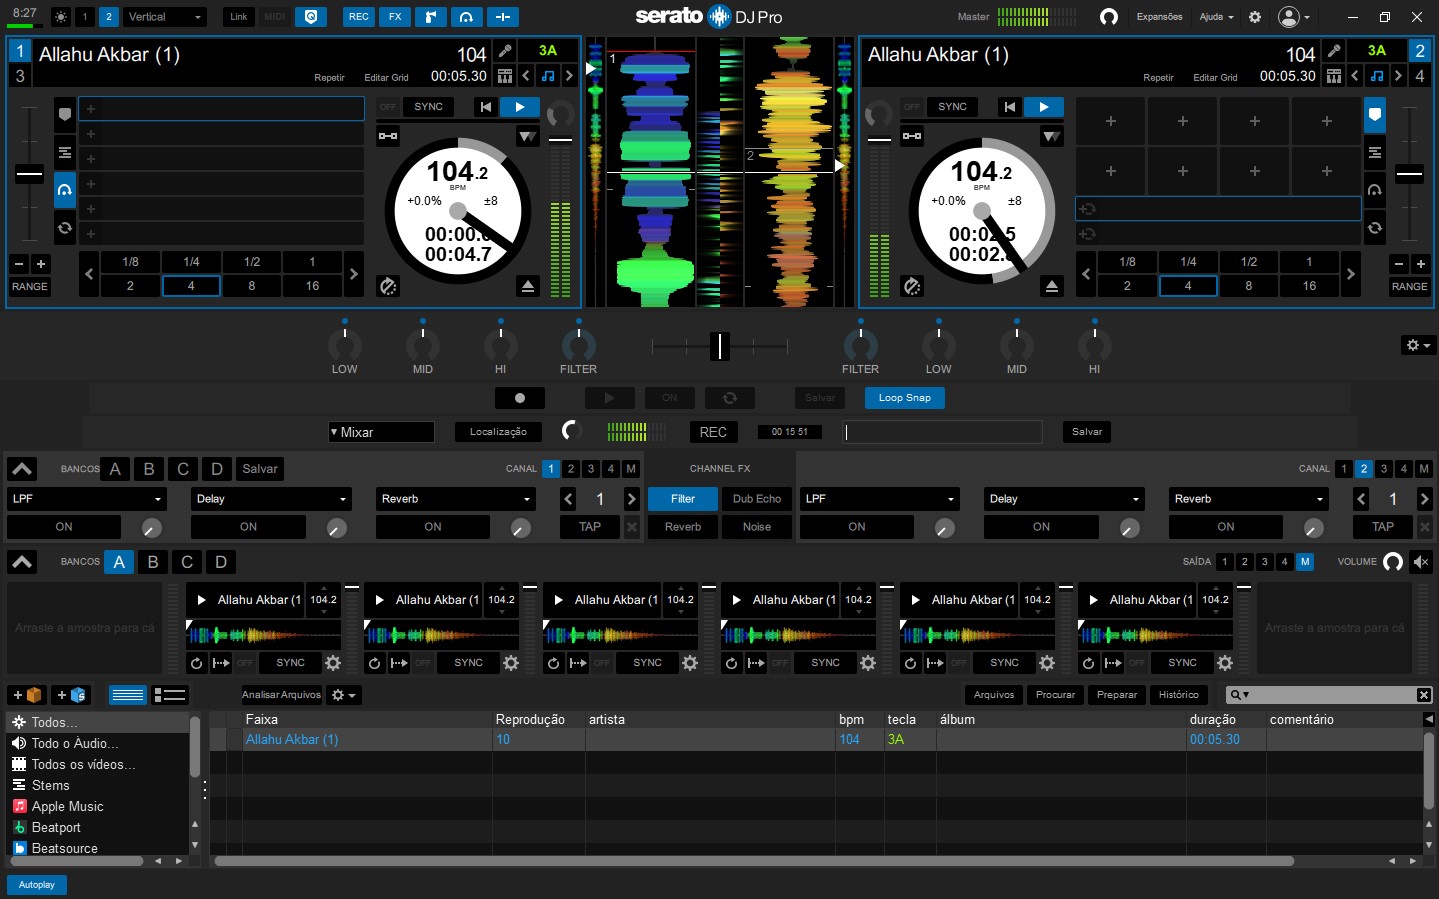The height and width of the screenshot is (899, 1439).
Task: Open the user account dropdown in top bar
Action: click(1293, 17)
